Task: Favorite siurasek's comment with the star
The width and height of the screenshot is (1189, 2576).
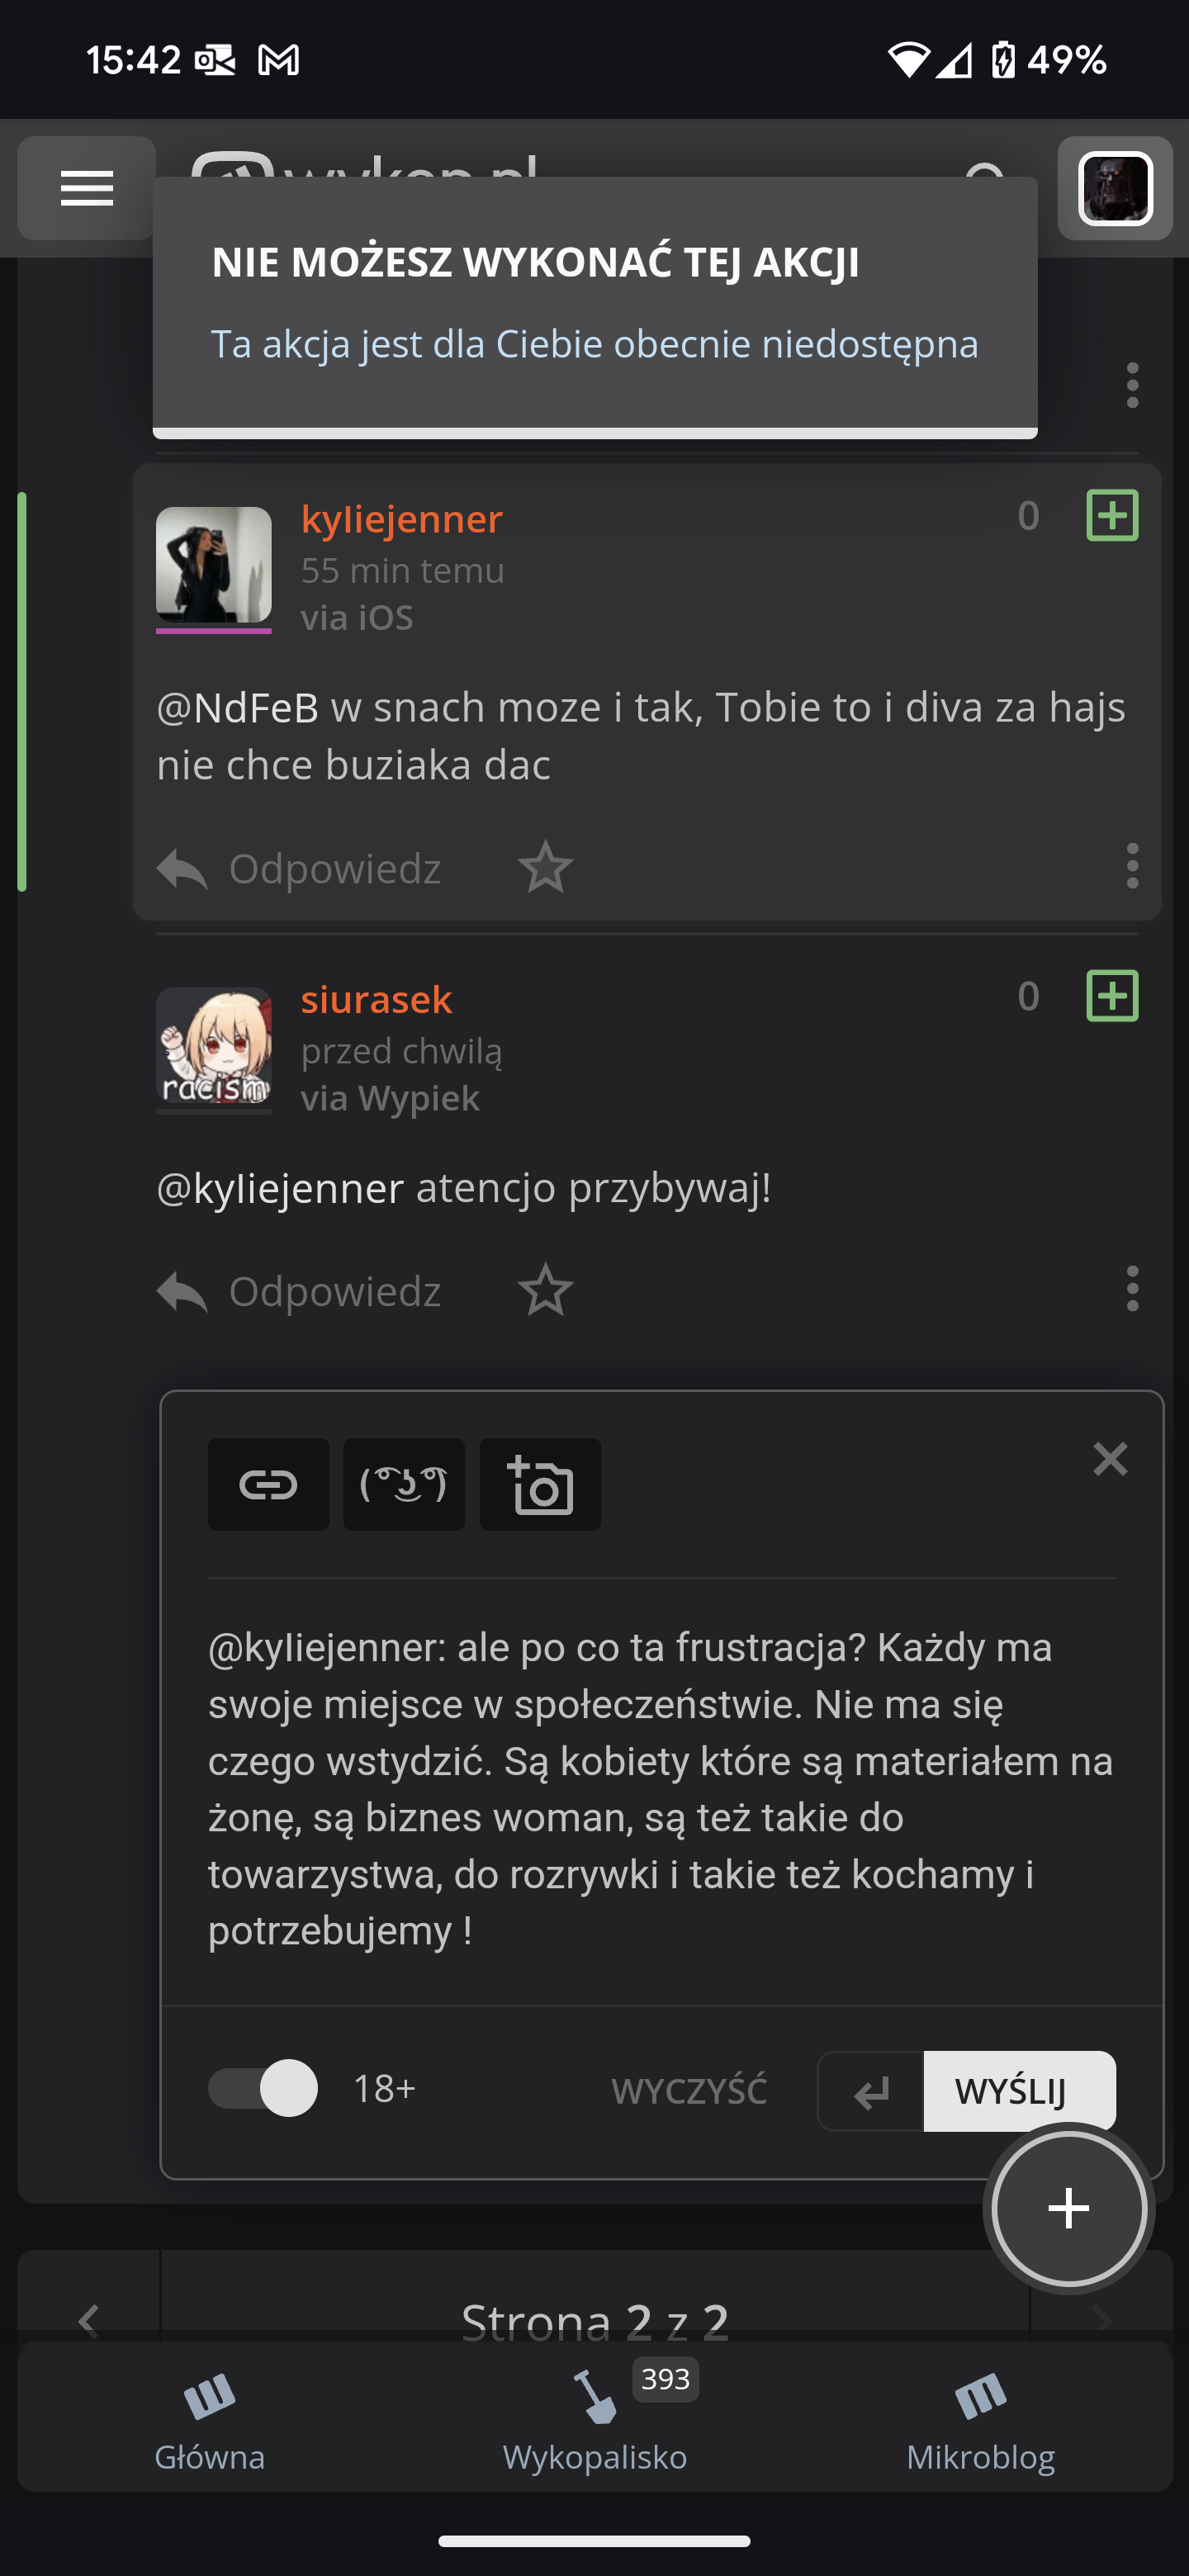Action: click(546, 1290)
